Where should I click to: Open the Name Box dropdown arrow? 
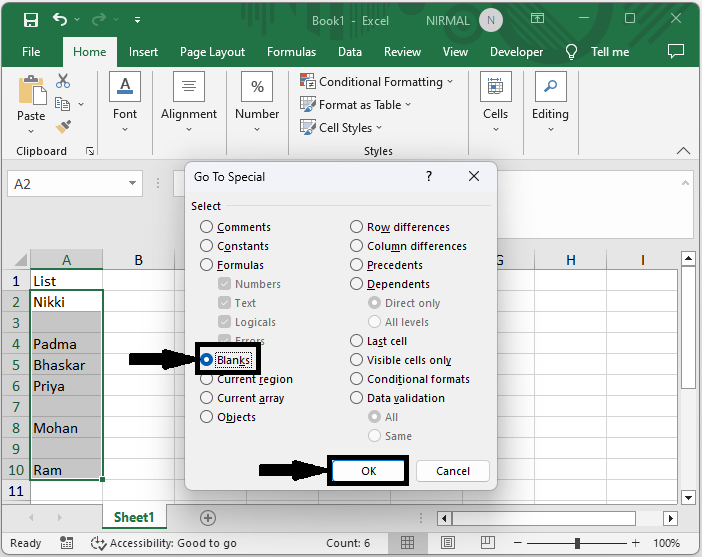[133, 183]
